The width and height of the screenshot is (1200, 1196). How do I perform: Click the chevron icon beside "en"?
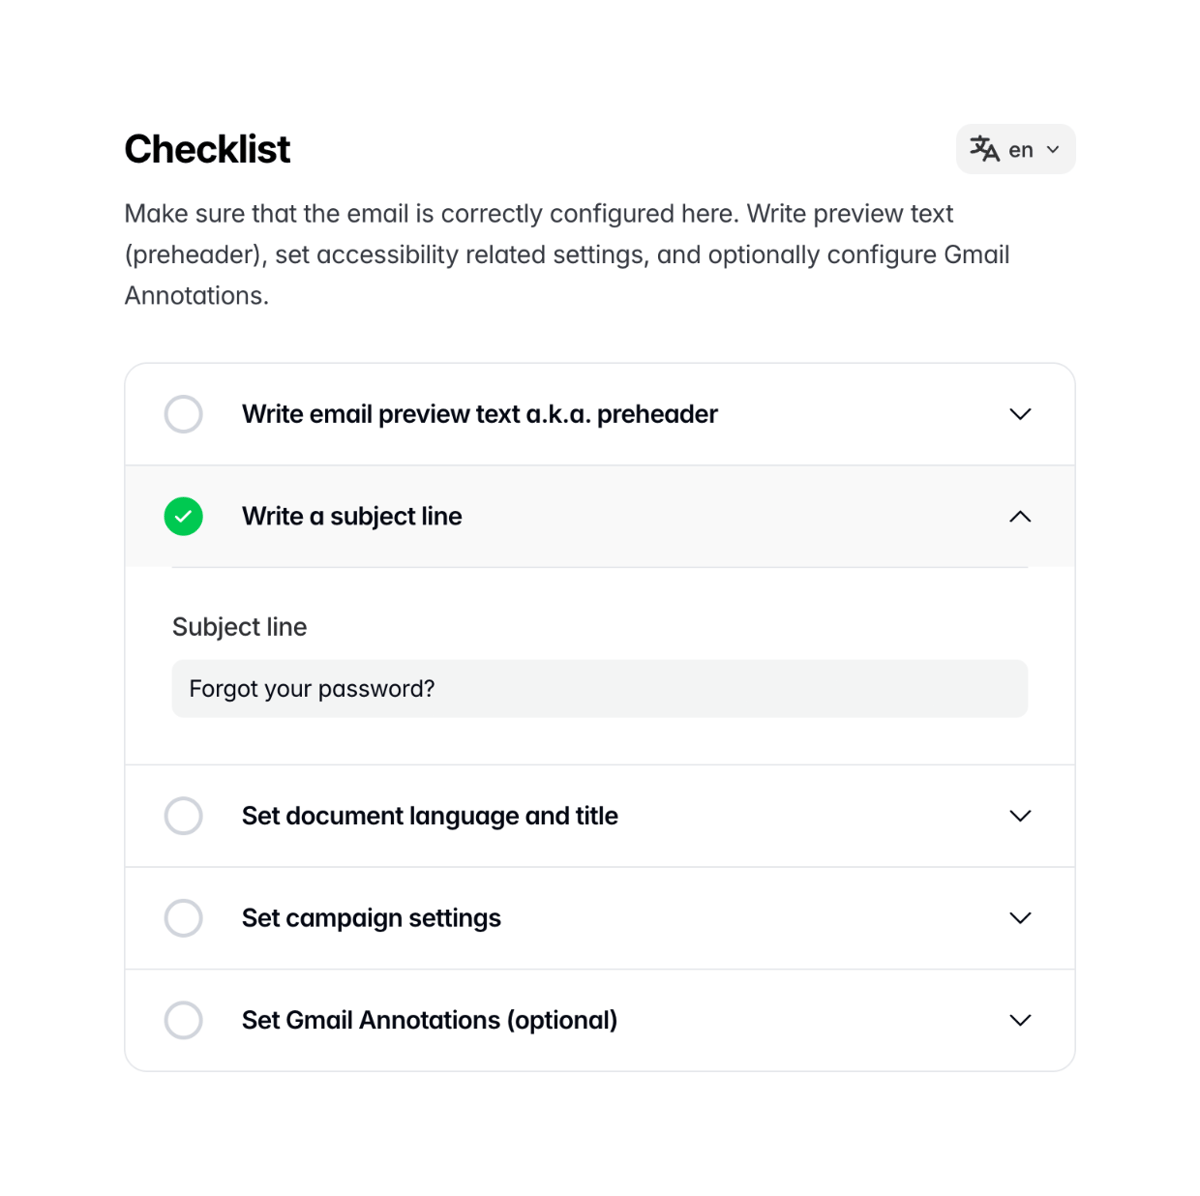[x=1052, y=149]
